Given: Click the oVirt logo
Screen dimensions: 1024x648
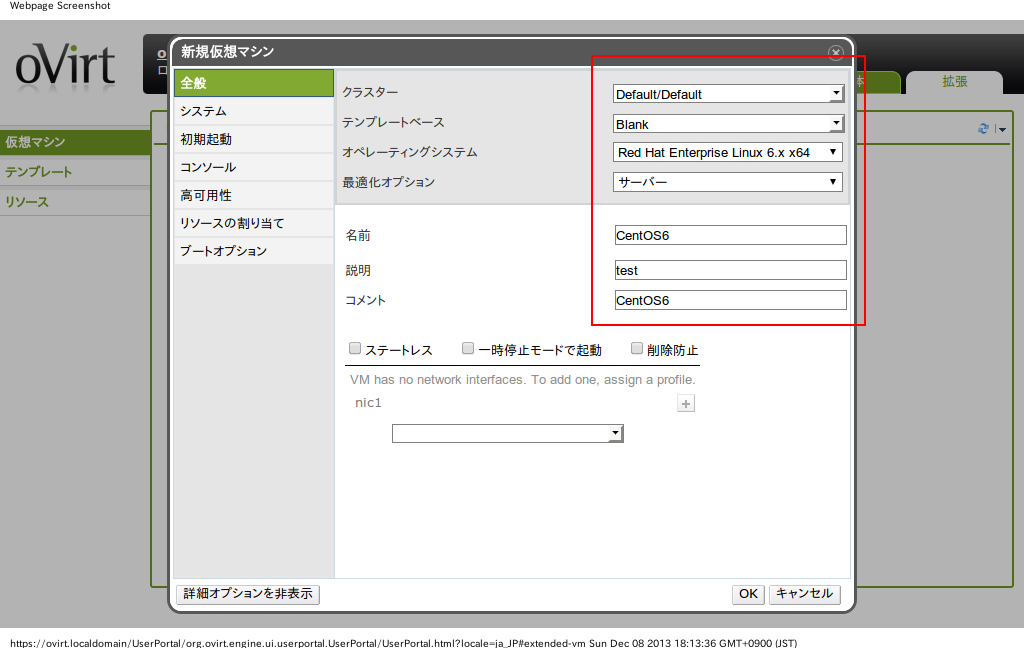Looking at the screenshot, I should click(x=65, y=66).
